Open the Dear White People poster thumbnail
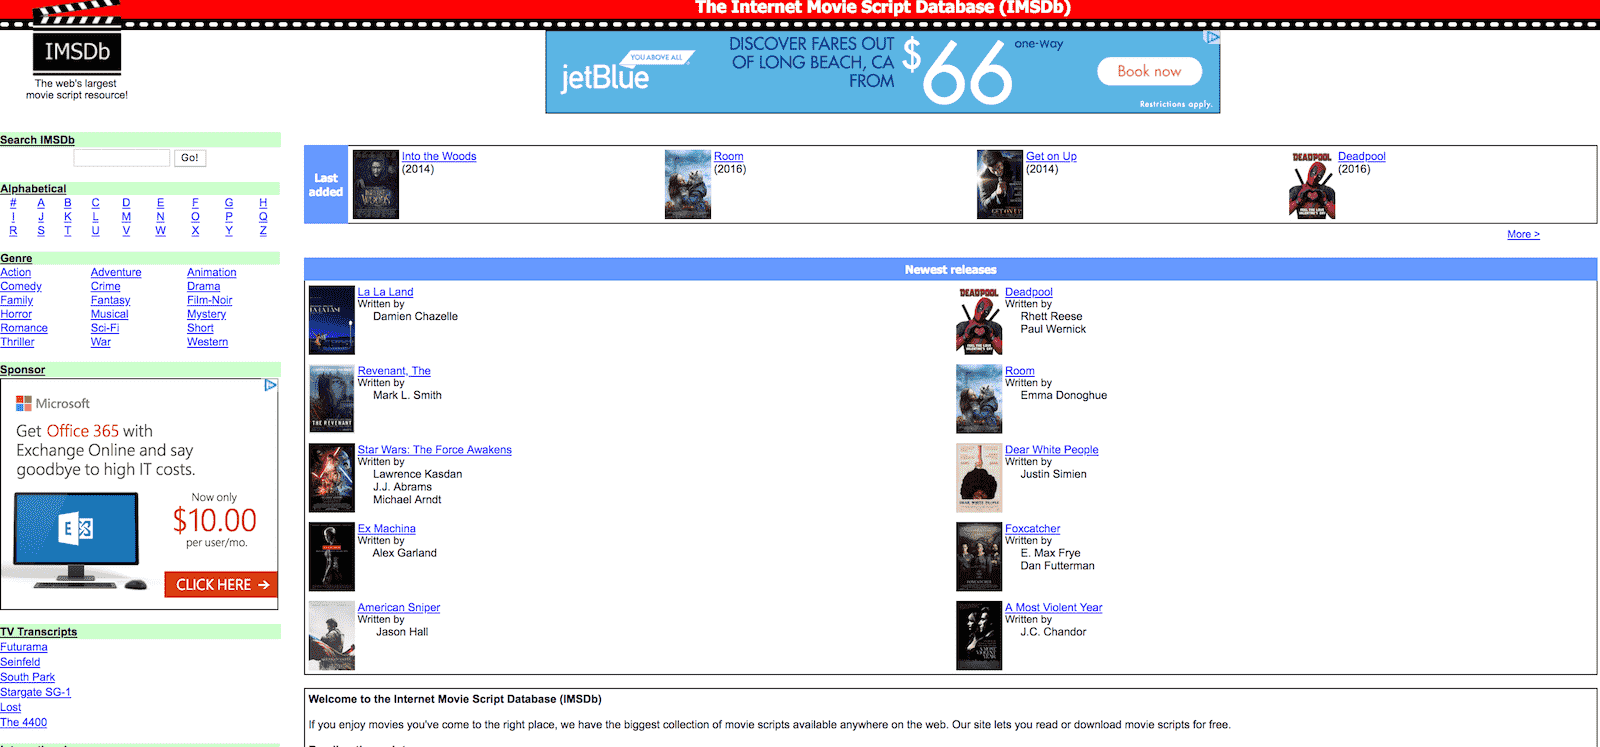This screenshot has width=1600, height=747. point(979,478)
